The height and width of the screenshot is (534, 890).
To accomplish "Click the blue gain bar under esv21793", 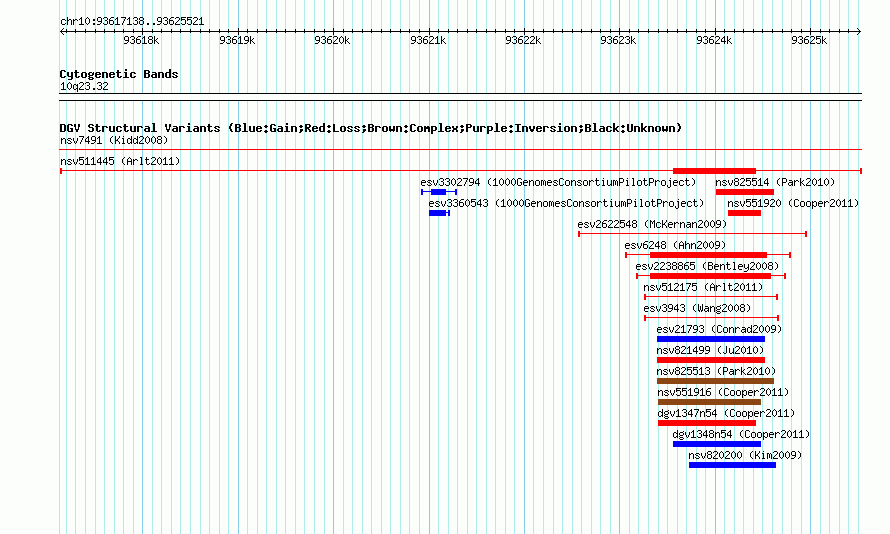I will [711, 339].
